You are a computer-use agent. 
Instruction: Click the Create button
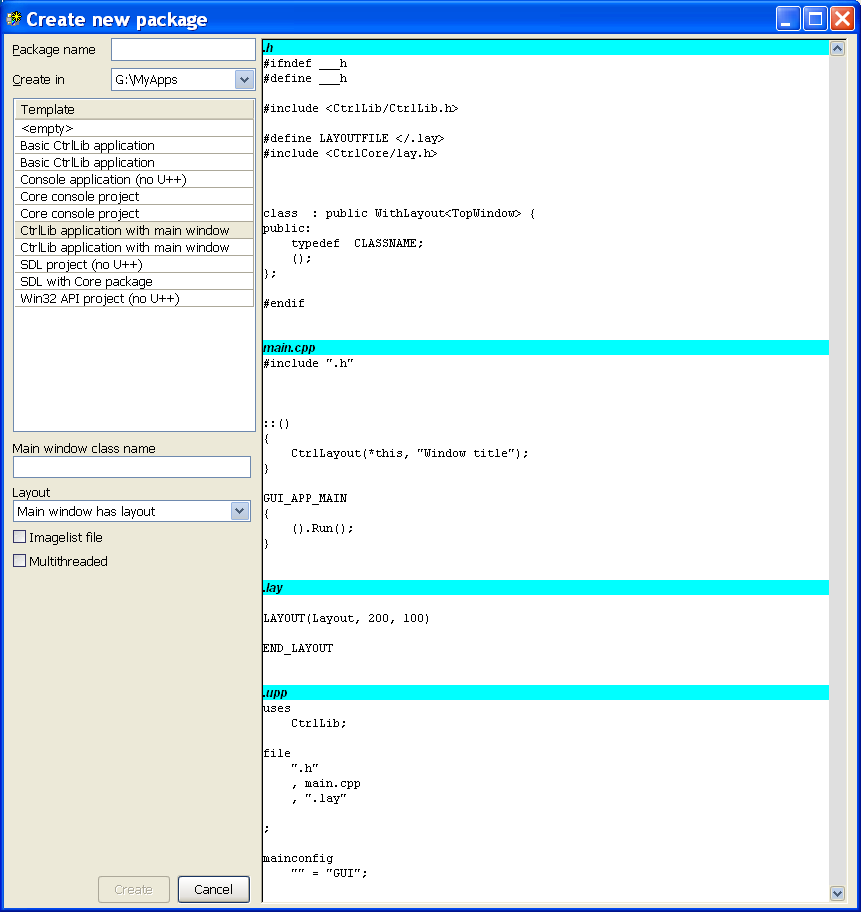pos(134,889)
